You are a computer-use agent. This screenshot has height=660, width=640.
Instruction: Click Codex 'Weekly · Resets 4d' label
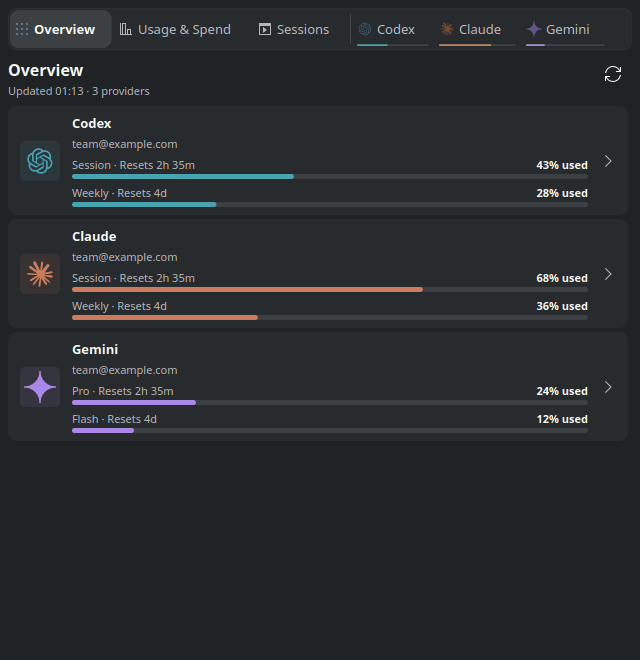point(119,193)
